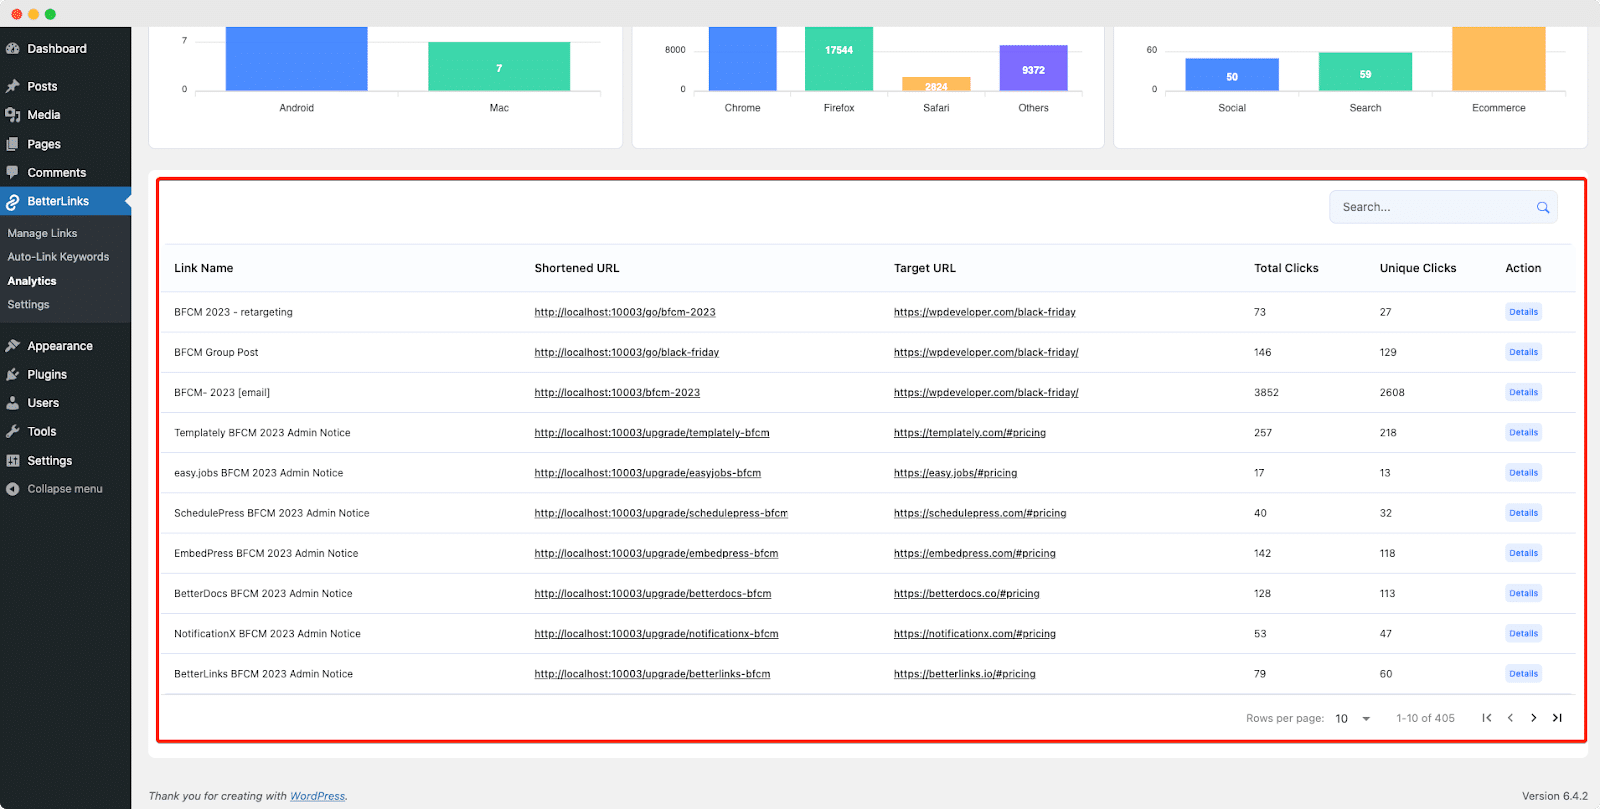This screenshot has width=1600, height=809.
Task: Click the '1-10 of 405' pagination text
Action: [x=1425, y=718]
